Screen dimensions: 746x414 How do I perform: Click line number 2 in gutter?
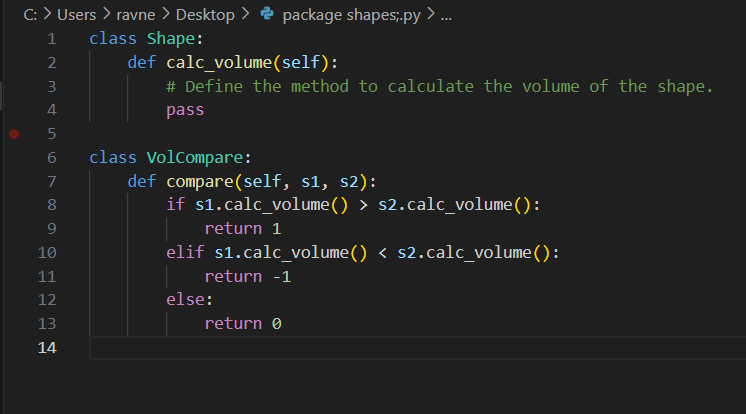(x=52, y=63)
